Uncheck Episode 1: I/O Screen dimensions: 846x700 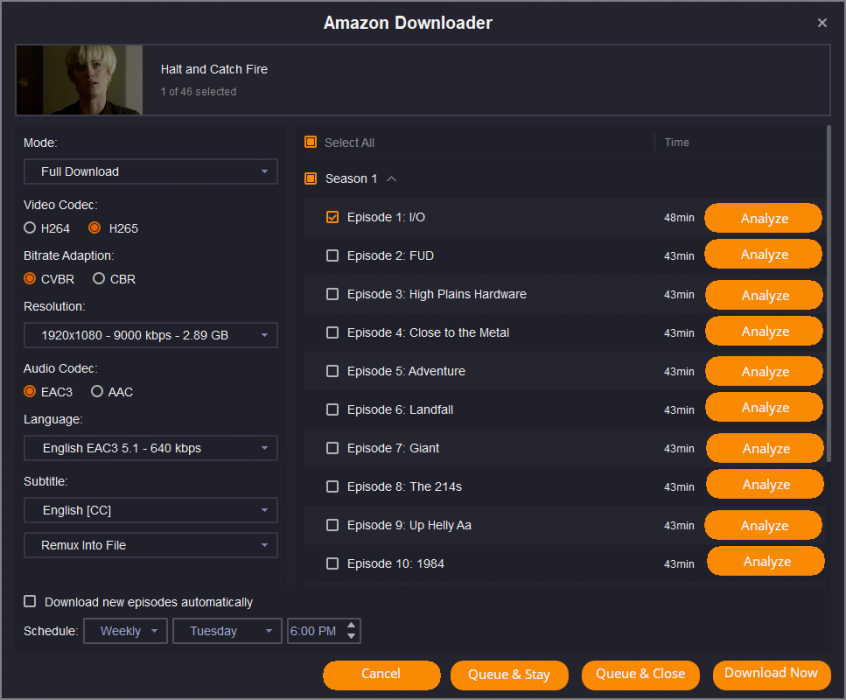pos(333,217)
